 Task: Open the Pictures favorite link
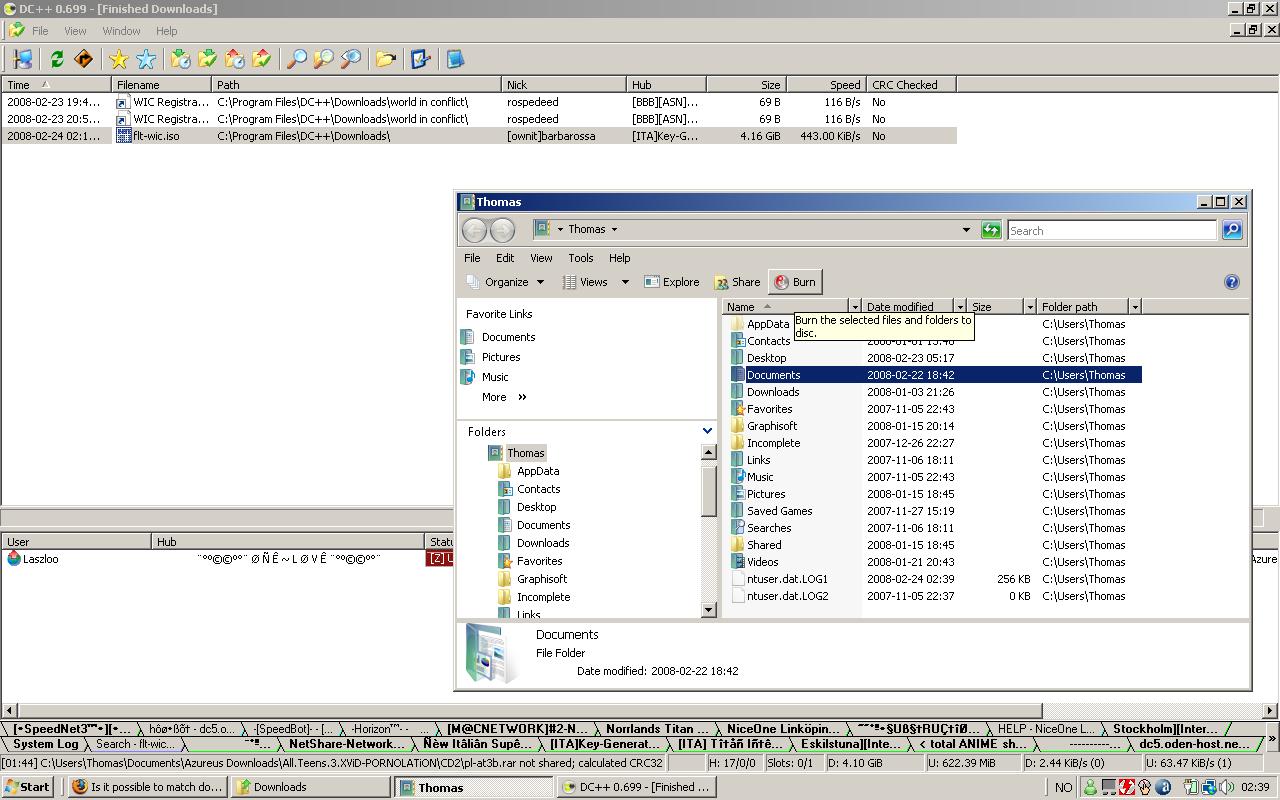[x=500, y=357]
